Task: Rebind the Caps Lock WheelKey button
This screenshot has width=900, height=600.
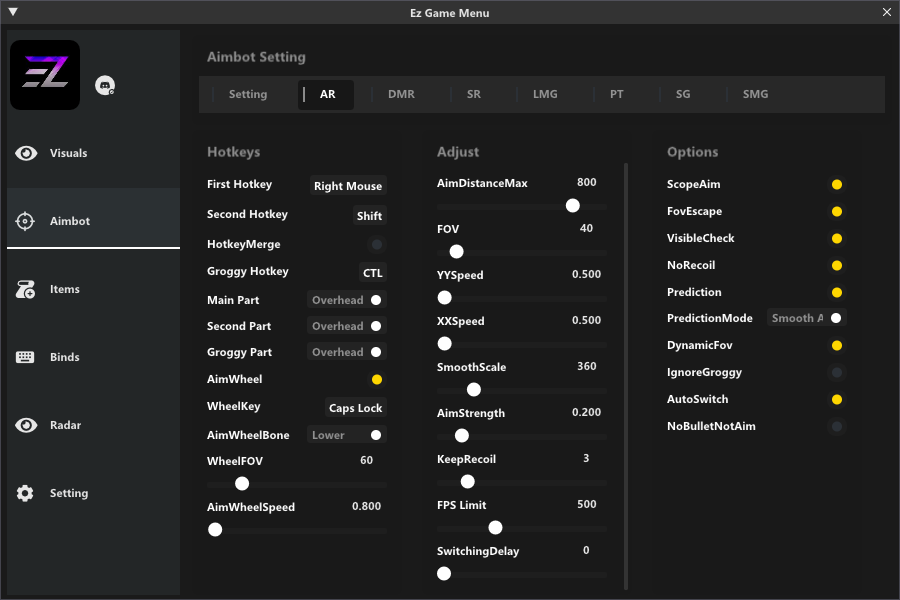Action: point(355,408)
